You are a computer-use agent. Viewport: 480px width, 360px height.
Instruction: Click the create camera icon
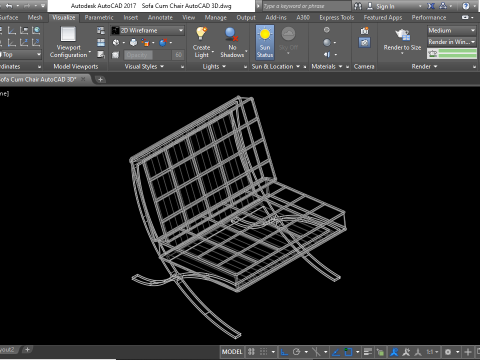(364, 31)
